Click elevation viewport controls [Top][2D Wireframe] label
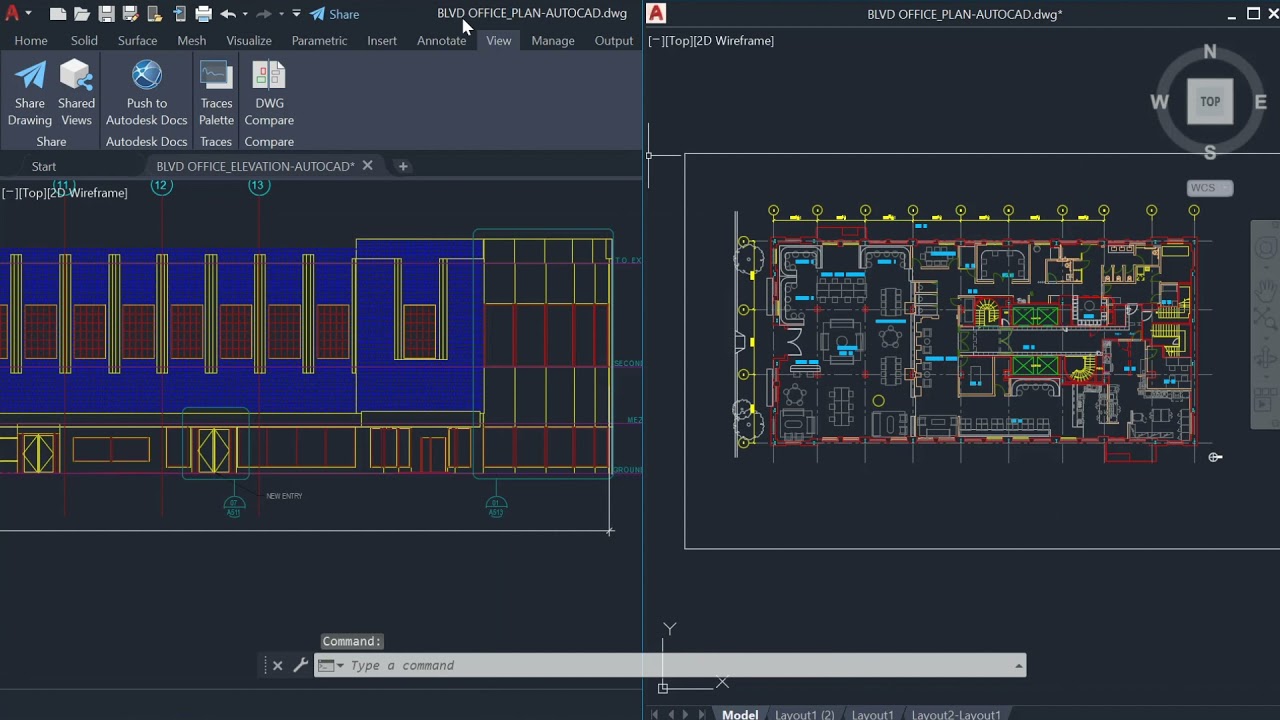 tap(65, 193)
